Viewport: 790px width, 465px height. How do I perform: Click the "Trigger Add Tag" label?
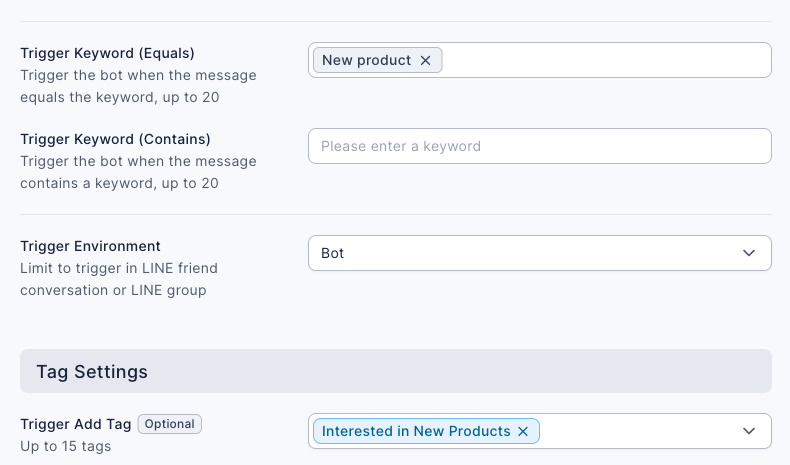point(76,424)
